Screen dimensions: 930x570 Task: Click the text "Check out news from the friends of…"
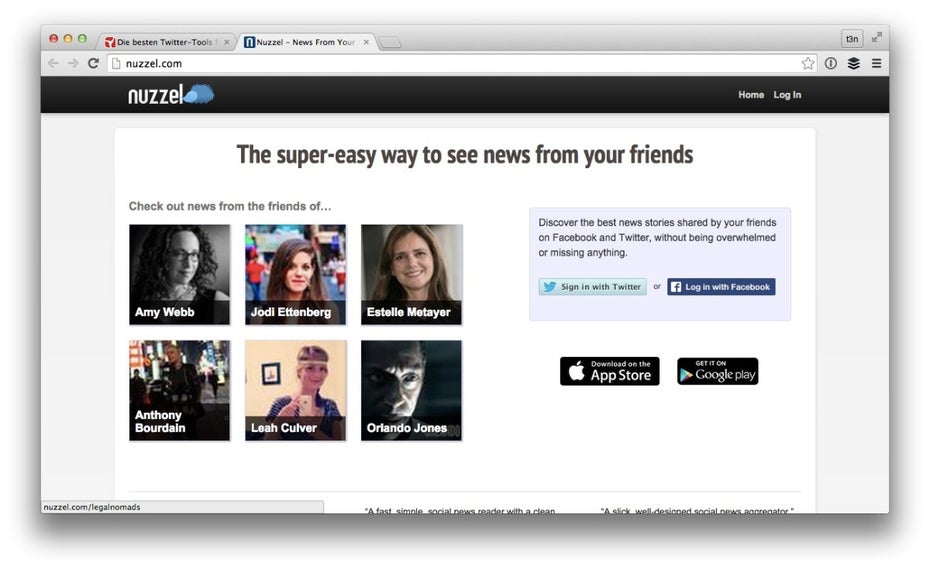(230, 206)
